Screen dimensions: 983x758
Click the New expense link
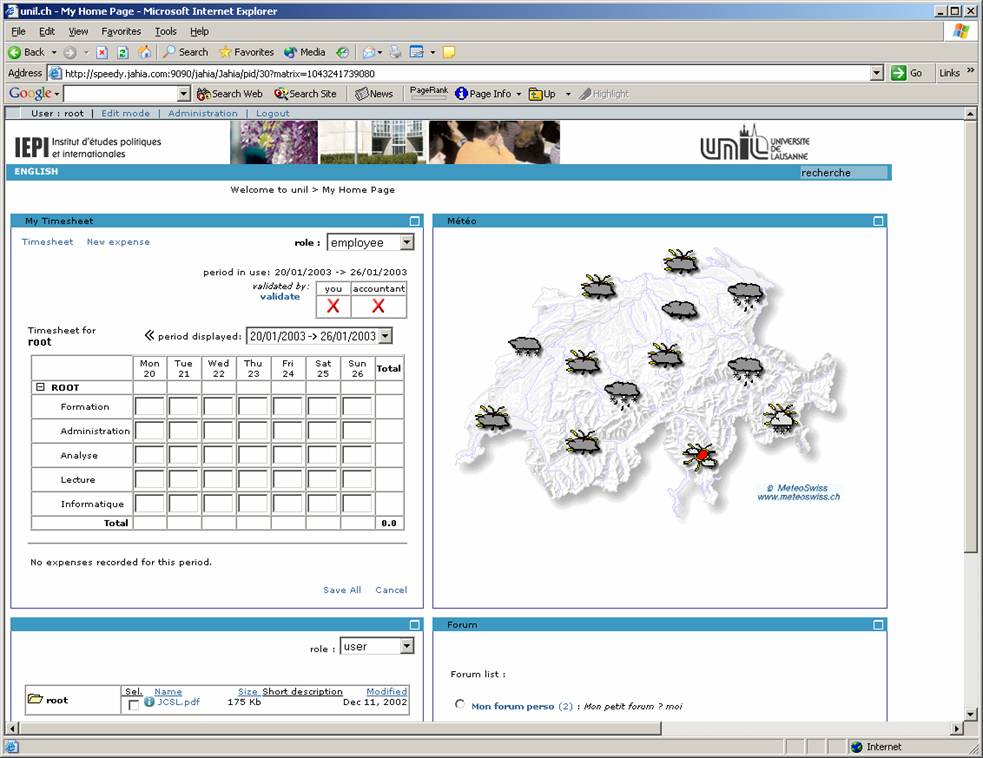pos(118,242)
